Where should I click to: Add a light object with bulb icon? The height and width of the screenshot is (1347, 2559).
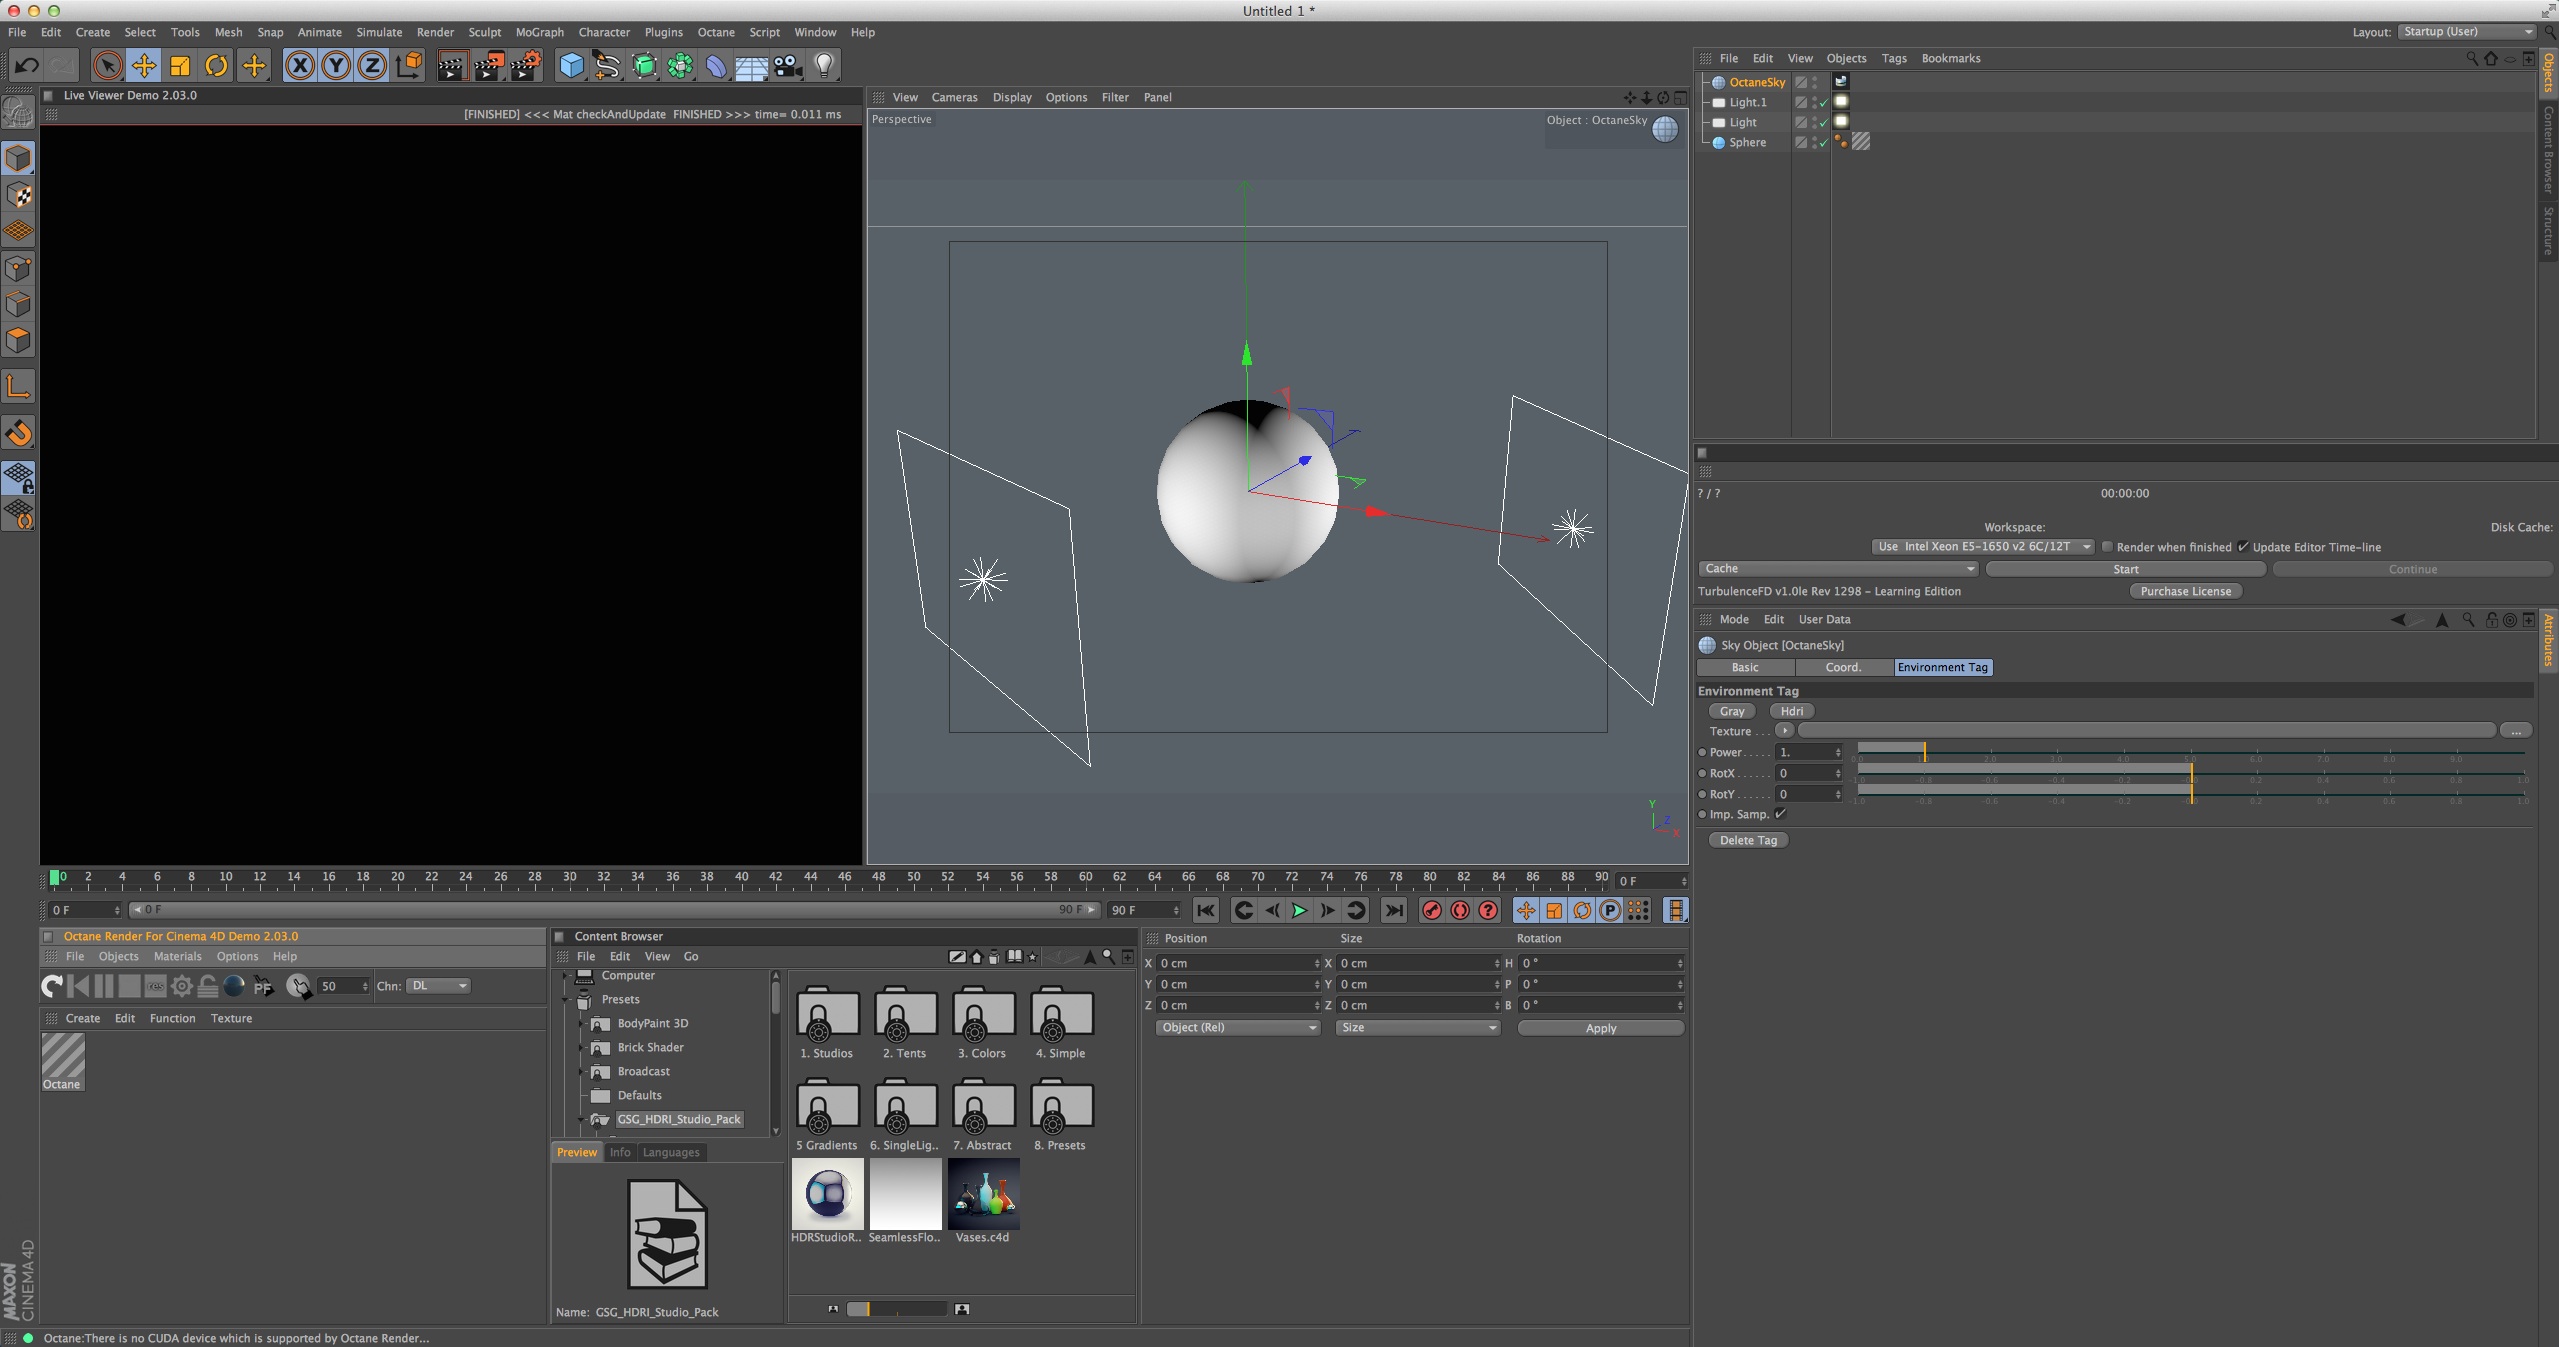coord(824,66)
